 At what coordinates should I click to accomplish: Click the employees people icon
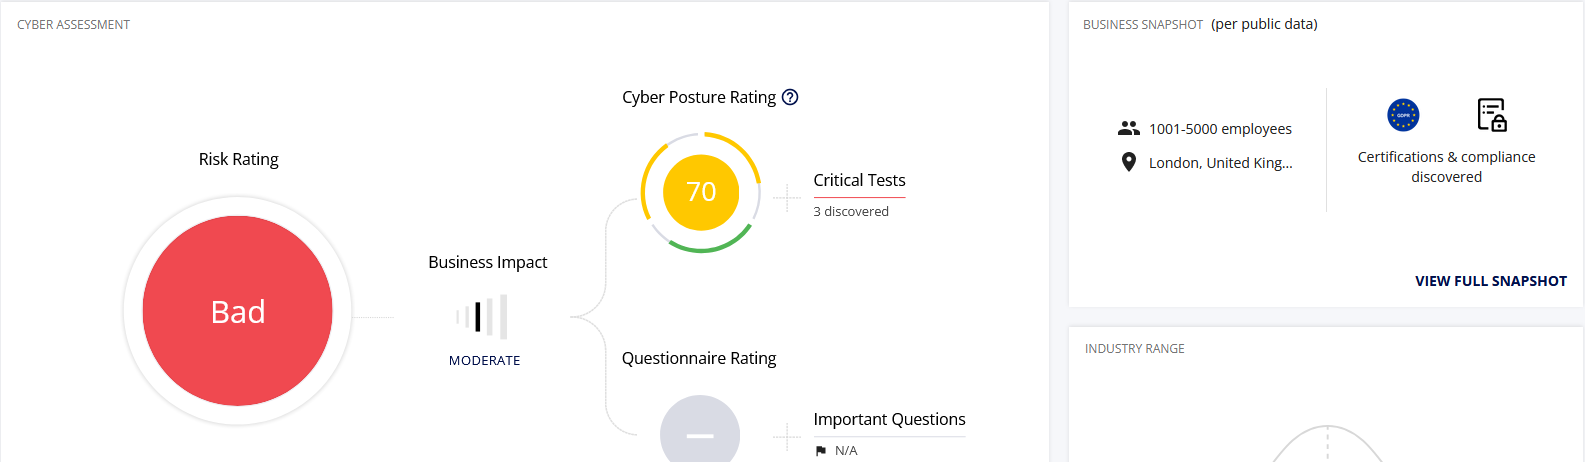tap(1129, 128)
